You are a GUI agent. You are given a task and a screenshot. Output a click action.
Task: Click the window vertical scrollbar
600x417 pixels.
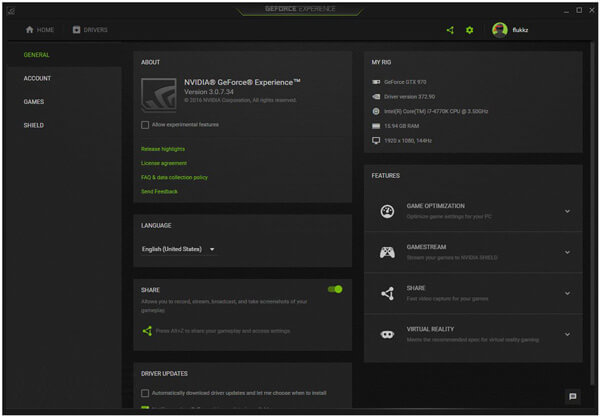tap(593, 214)
